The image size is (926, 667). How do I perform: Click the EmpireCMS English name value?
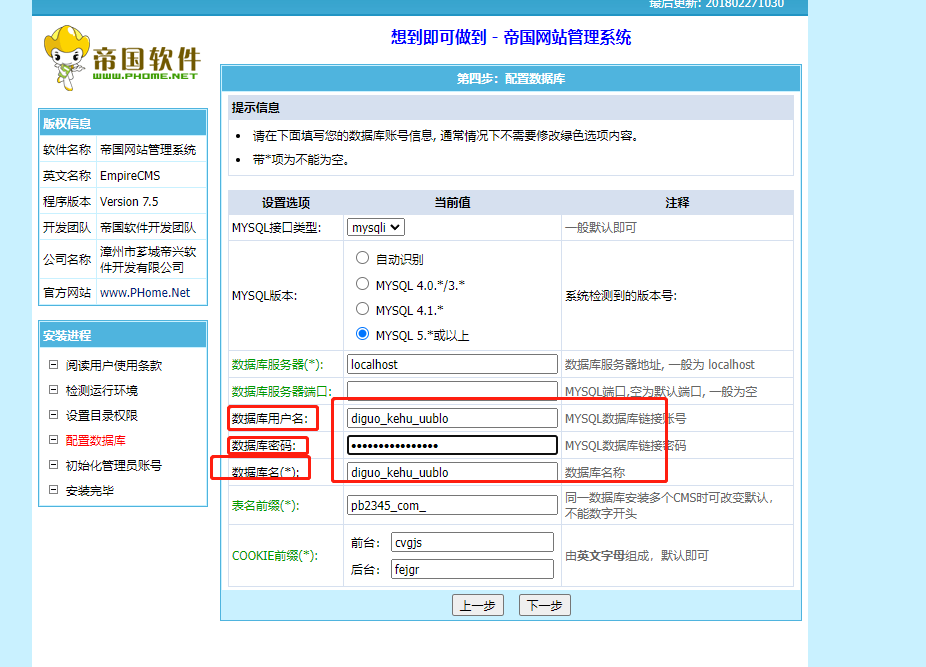130,175
